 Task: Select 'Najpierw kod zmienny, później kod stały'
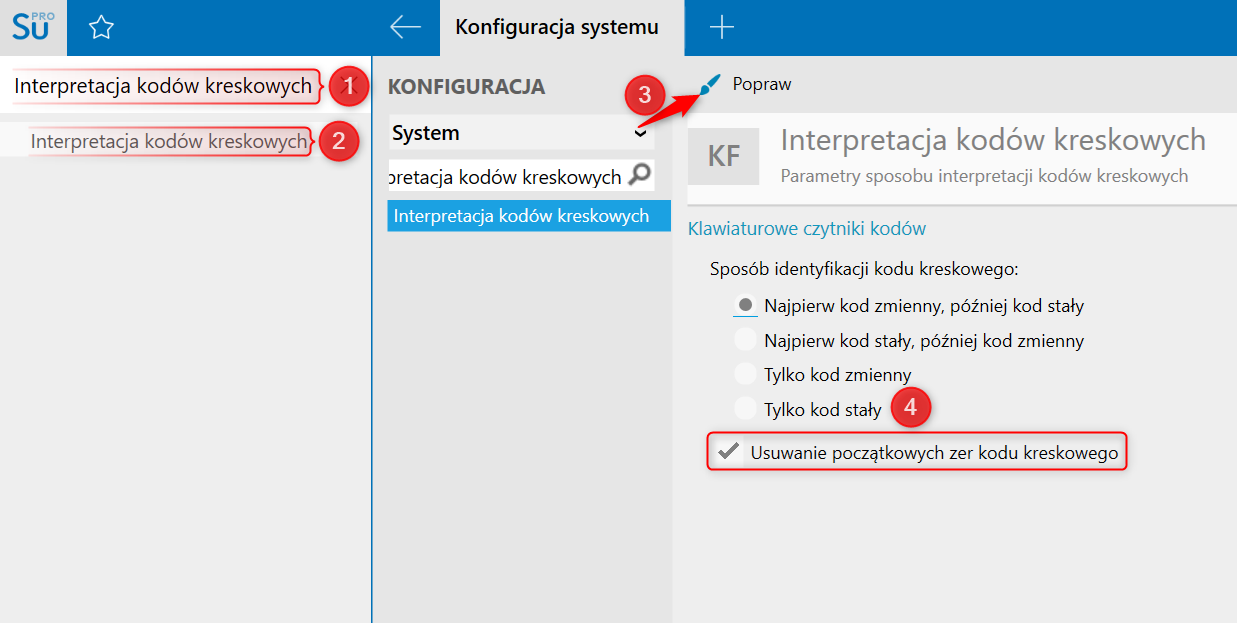pyautogui.click(x=745, y=306)
